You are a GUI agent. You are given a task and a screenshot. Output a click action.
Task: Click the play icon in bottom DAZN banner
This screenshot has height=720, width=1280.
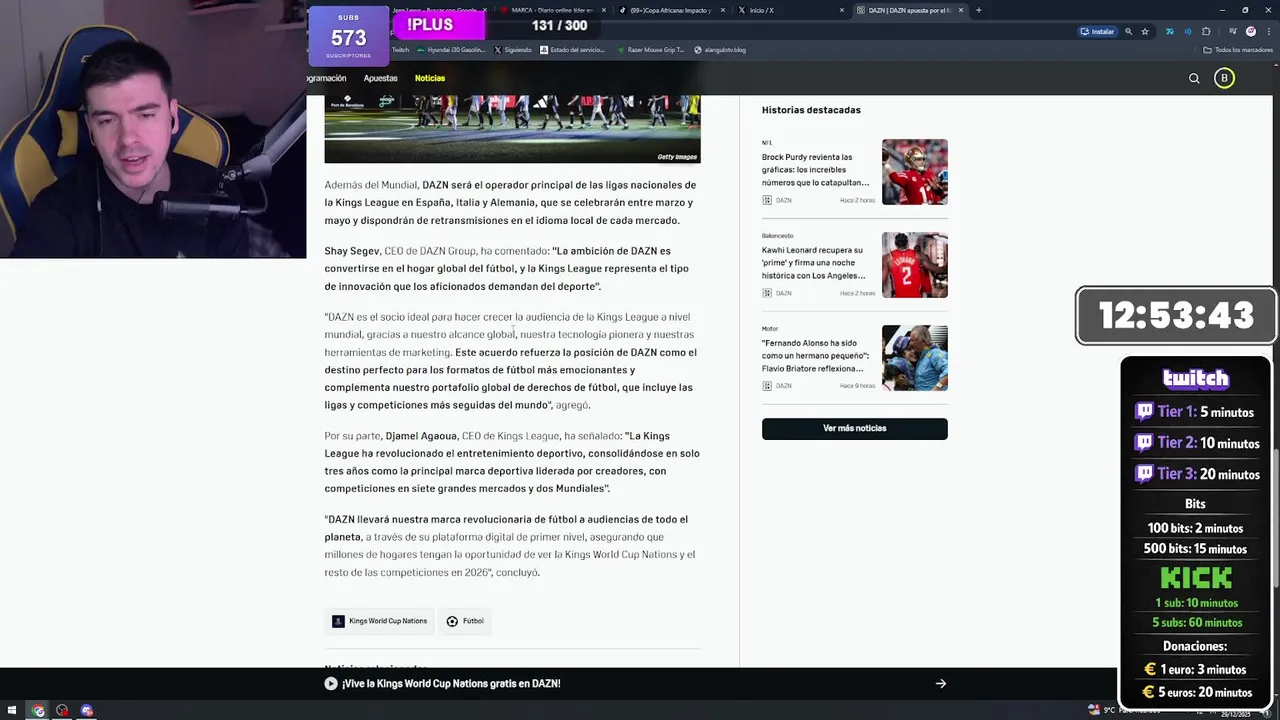pos(331,684)
